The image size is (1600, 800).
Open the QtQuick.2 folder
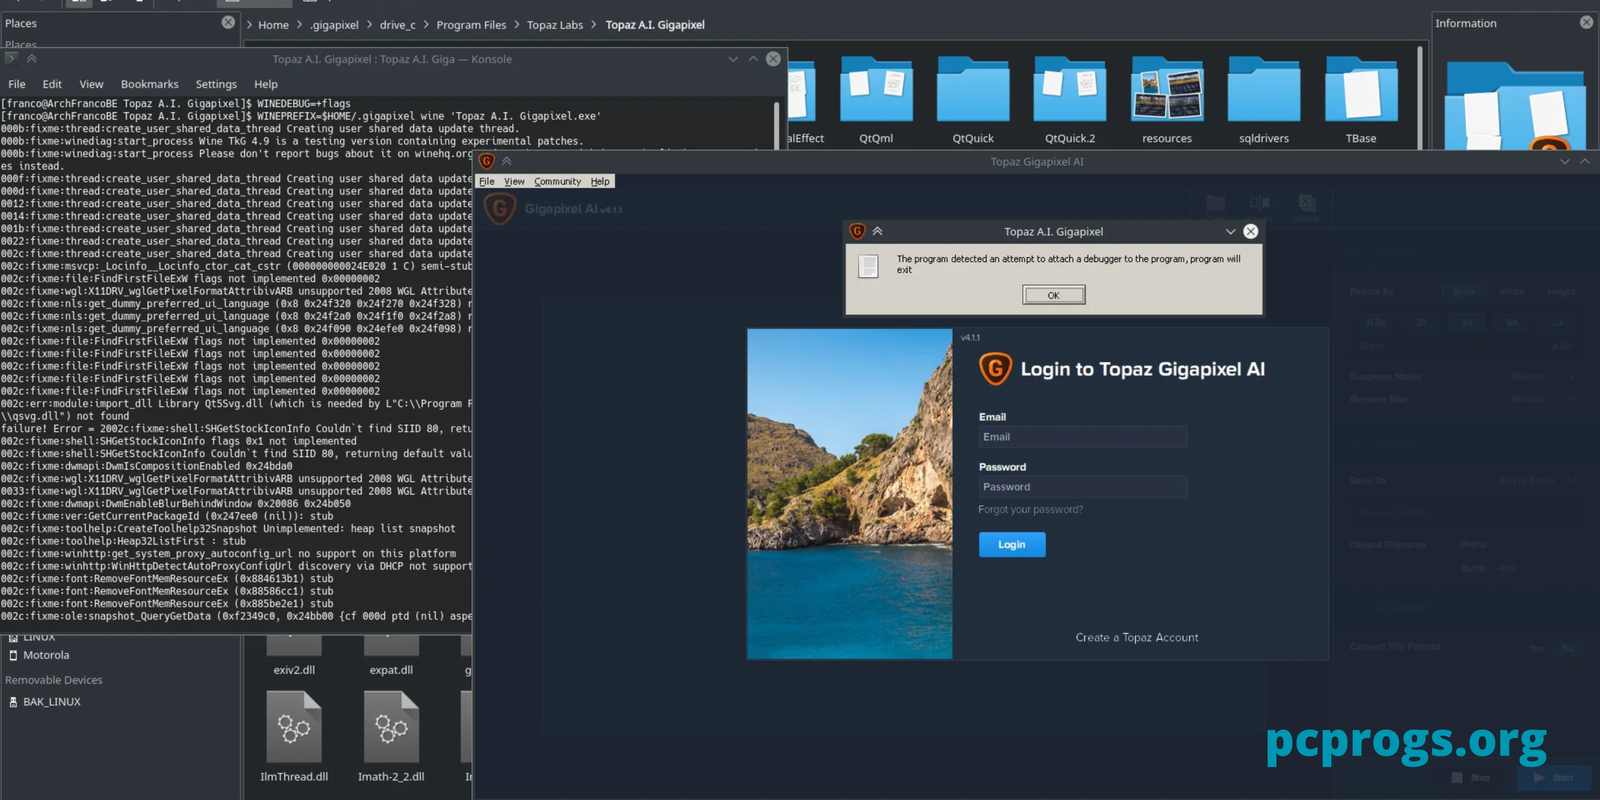1070,99
